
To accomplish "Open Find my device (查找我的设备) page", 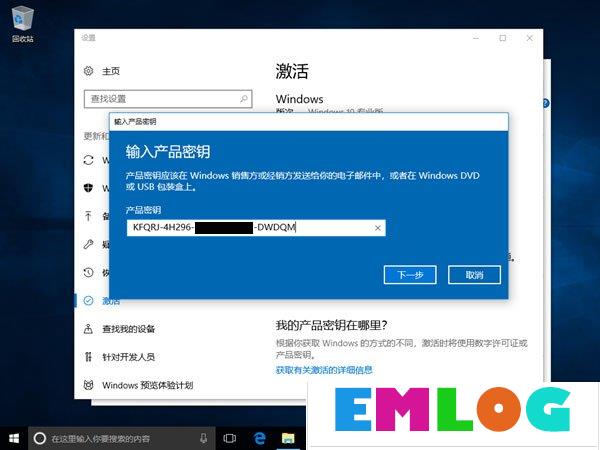I will (x=129, y=329).
